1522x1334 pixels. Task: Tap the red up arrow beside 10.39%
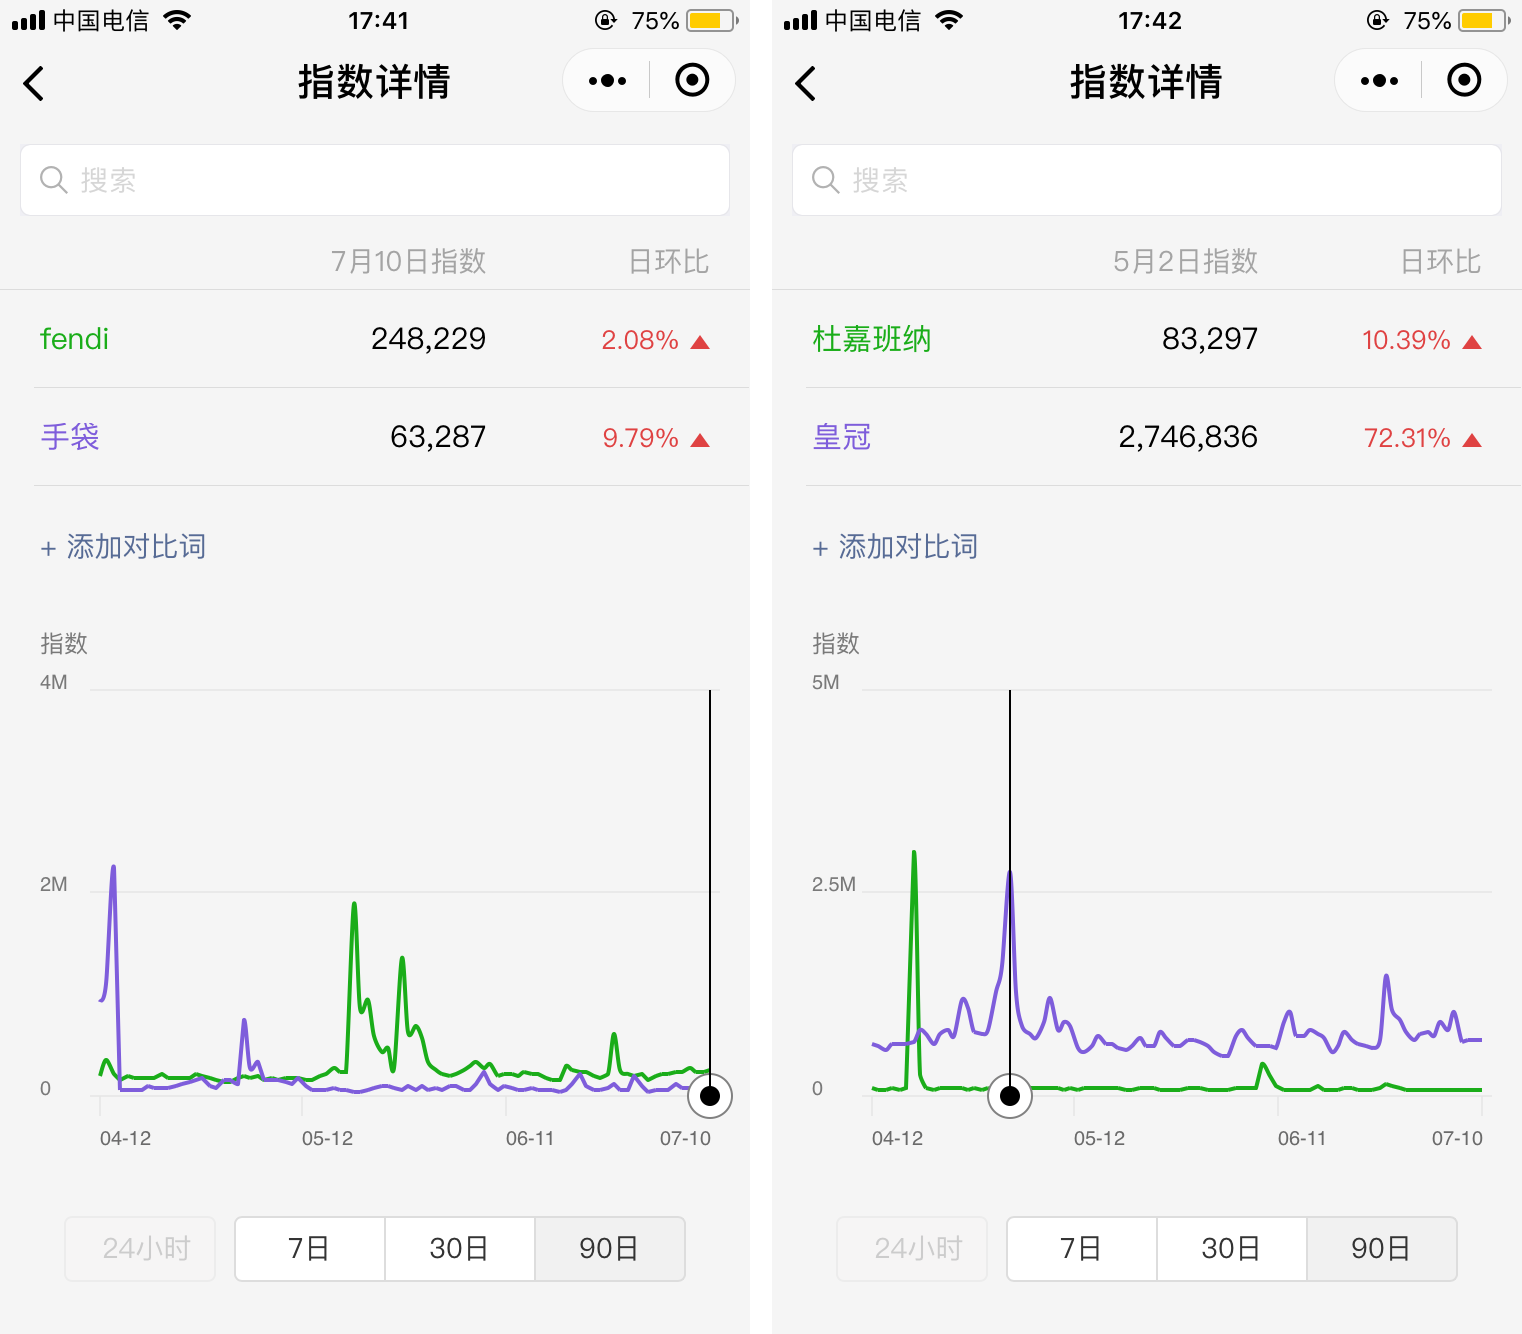tap(1472, 342)
